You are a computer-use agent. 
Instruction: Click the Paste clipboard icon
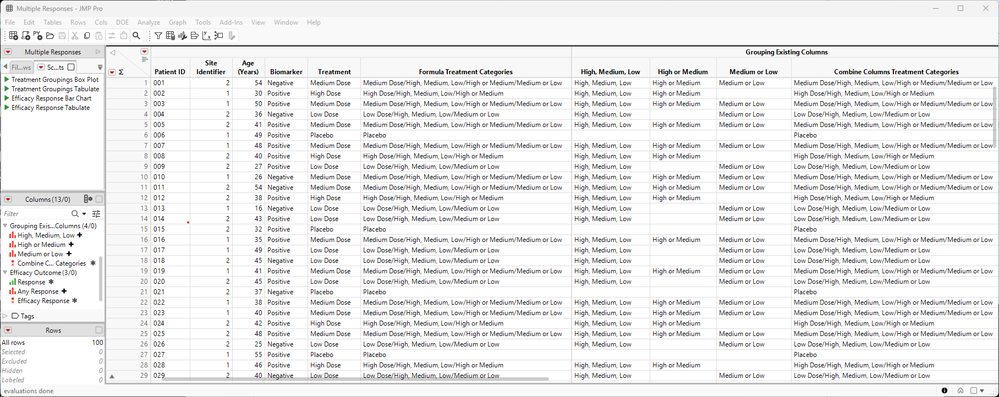tap(99, 36)
